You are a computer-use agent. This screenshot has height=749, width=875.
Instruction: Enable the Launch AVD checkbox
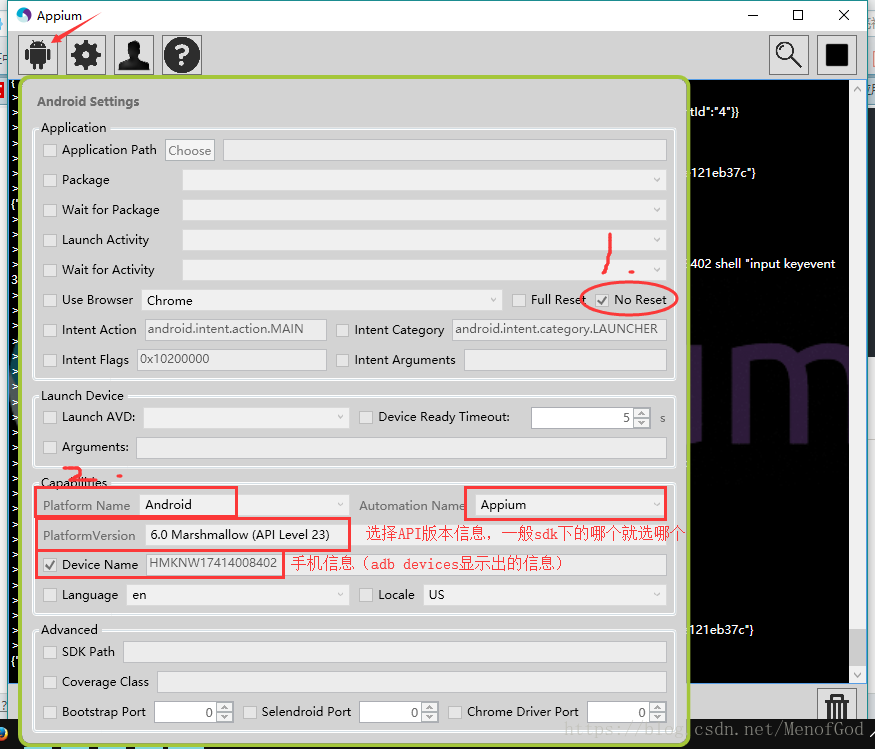pos(50,417)
